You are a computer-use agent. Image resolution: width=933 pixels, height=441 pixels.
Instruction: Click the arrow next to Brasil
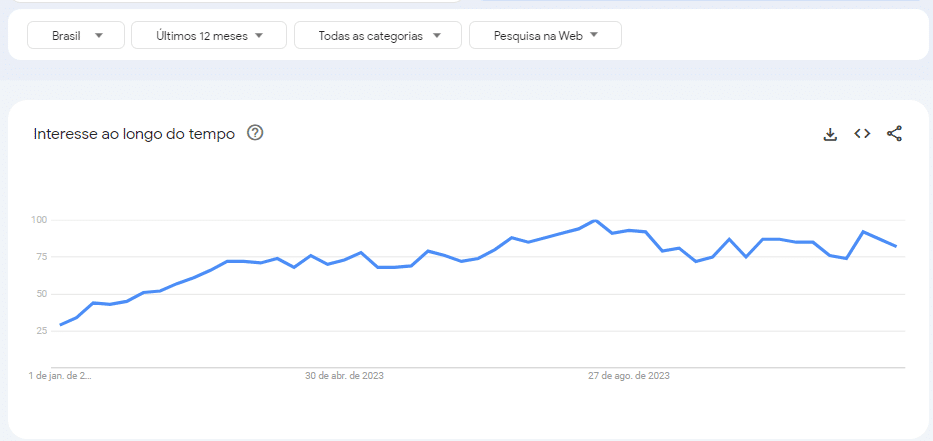pyautogui.click(x=99, y=36)
